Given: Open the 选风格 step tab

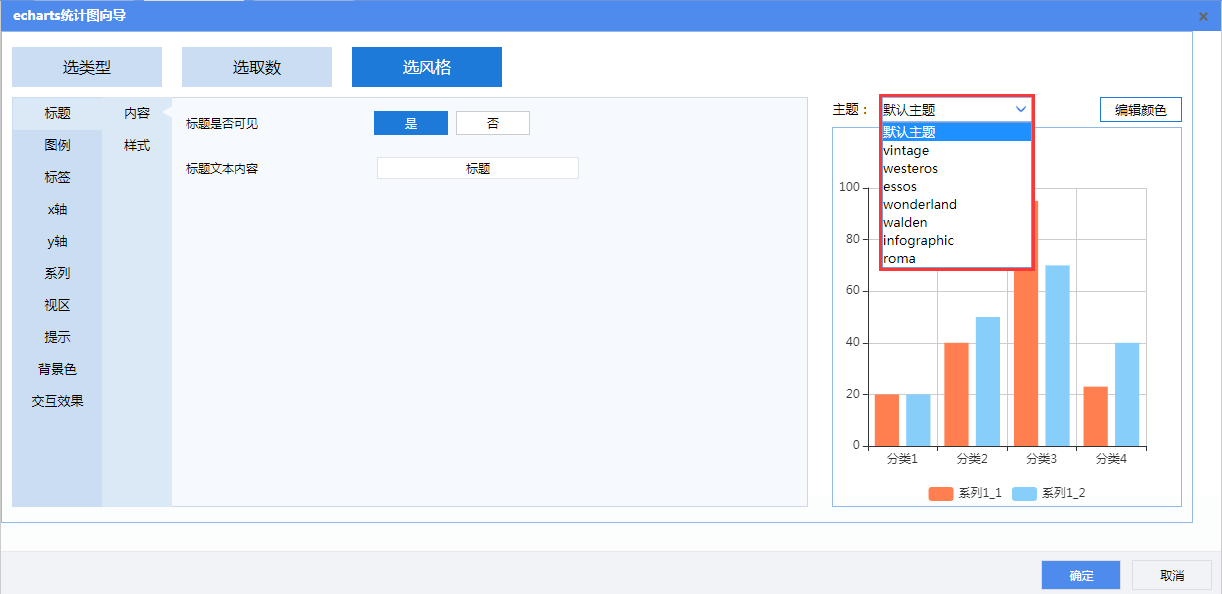Looking at the screenshot, I should (427, 67).
